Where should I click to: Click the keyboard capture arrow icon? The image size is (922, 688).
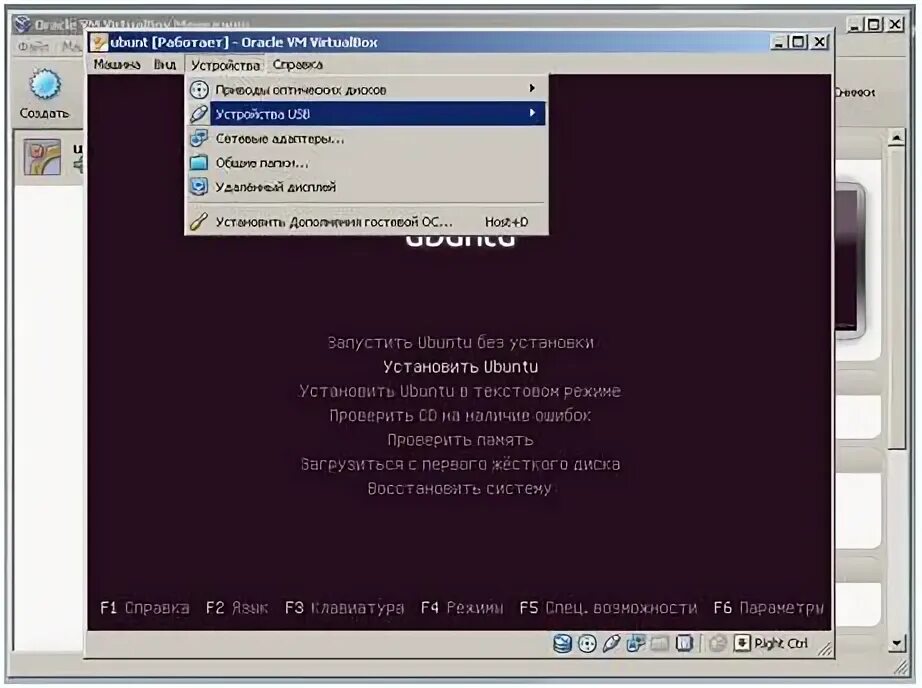pyautogui.click(x=742, y=643)
